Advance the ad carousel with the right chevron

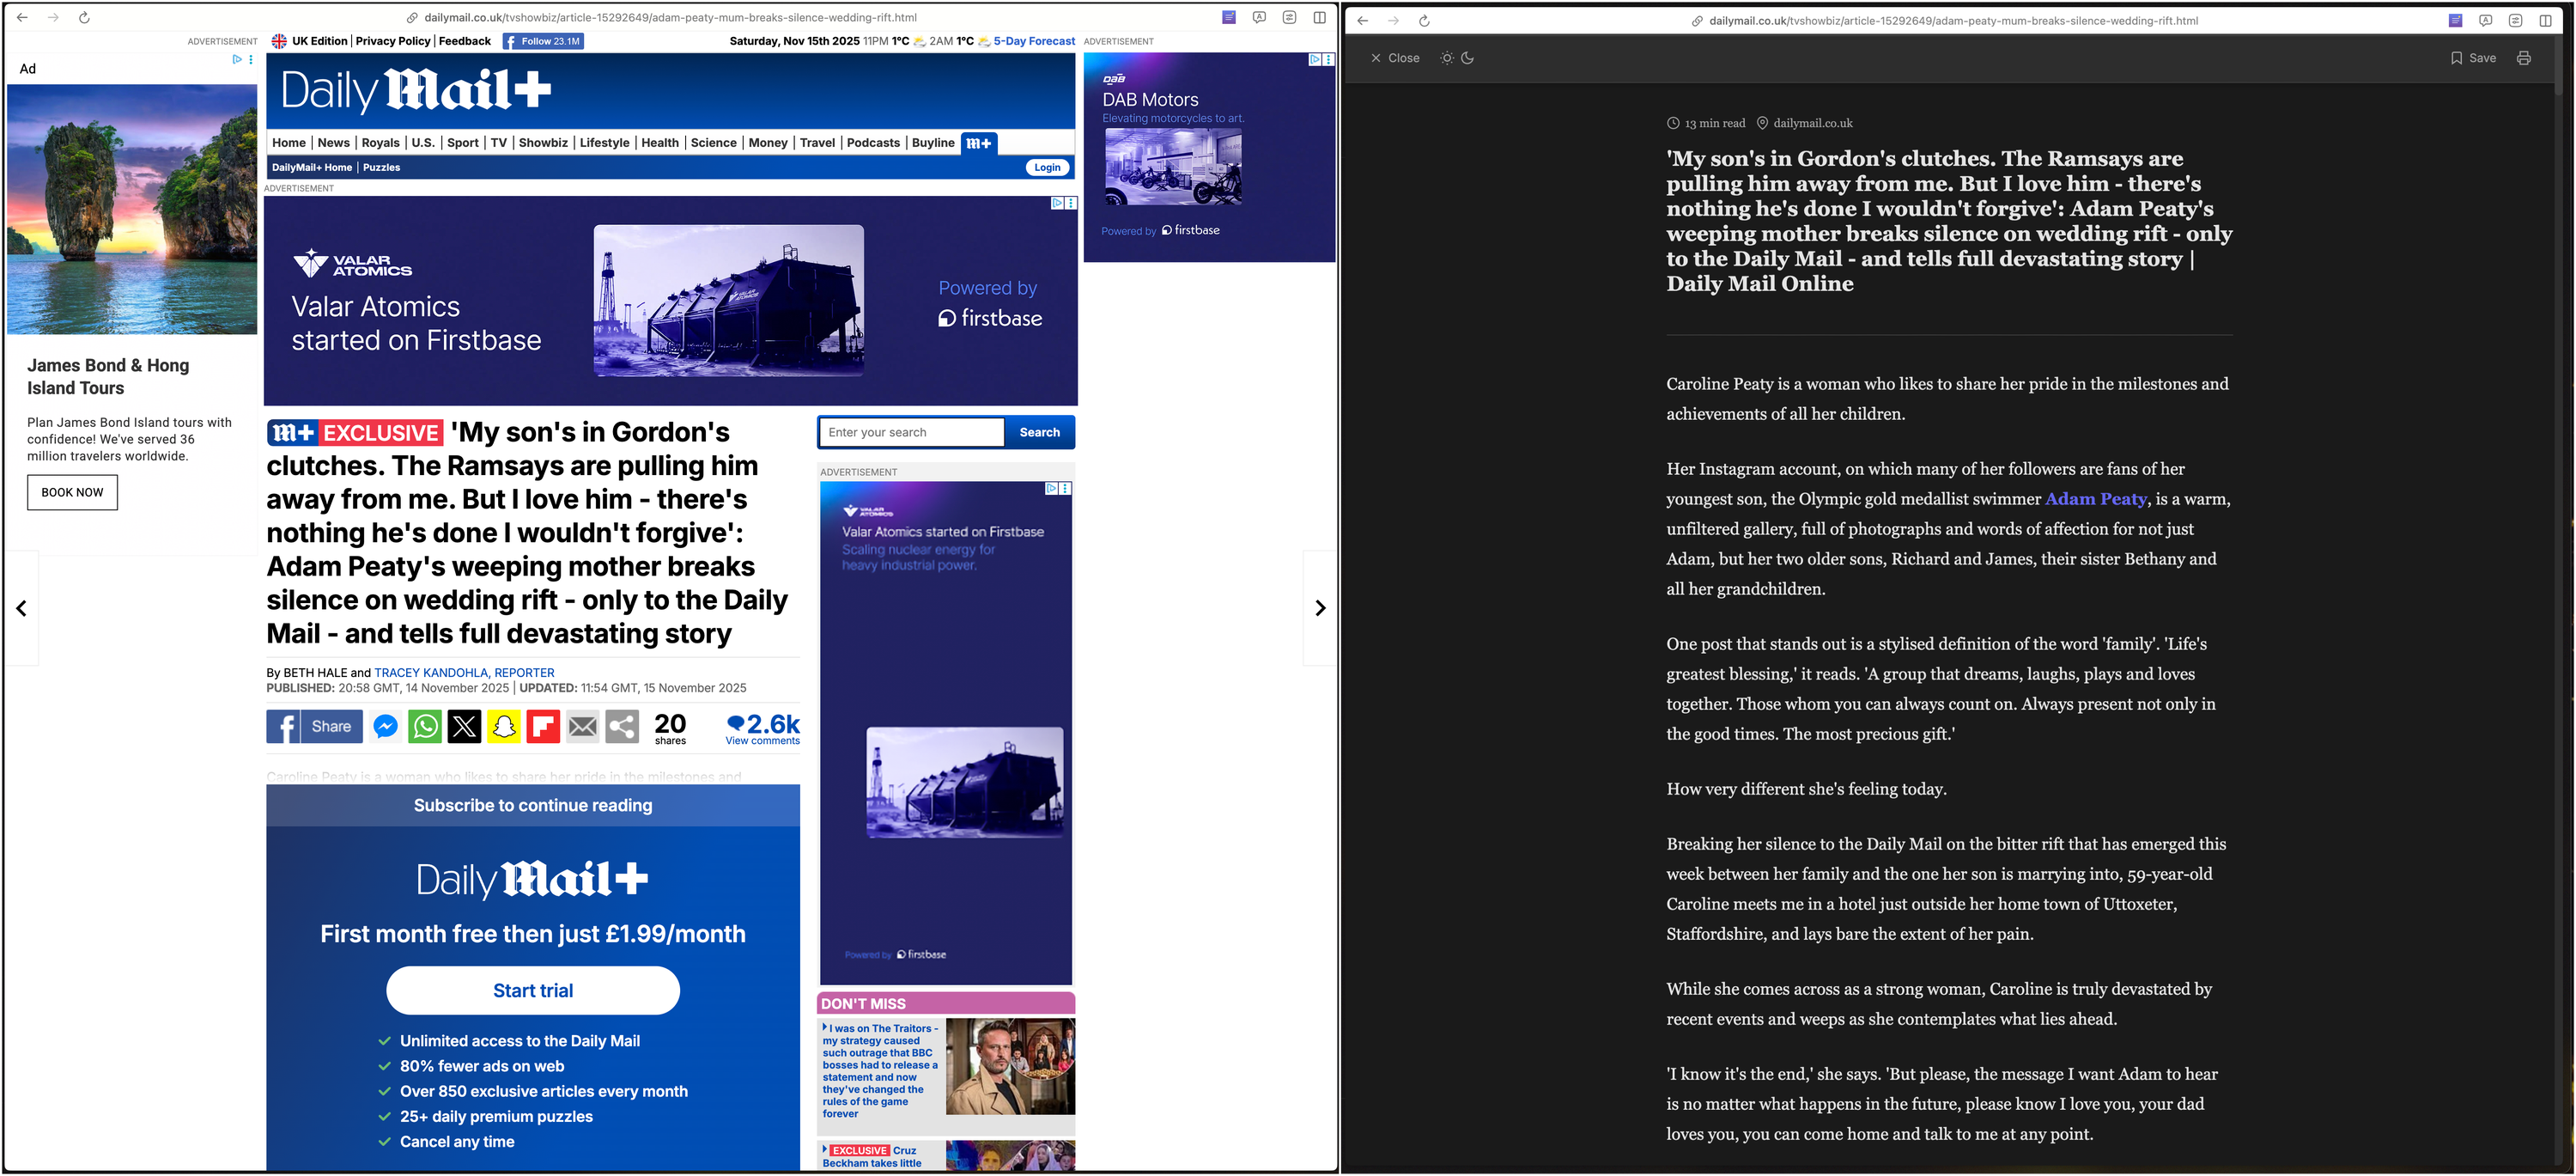tap(1320, 608)
